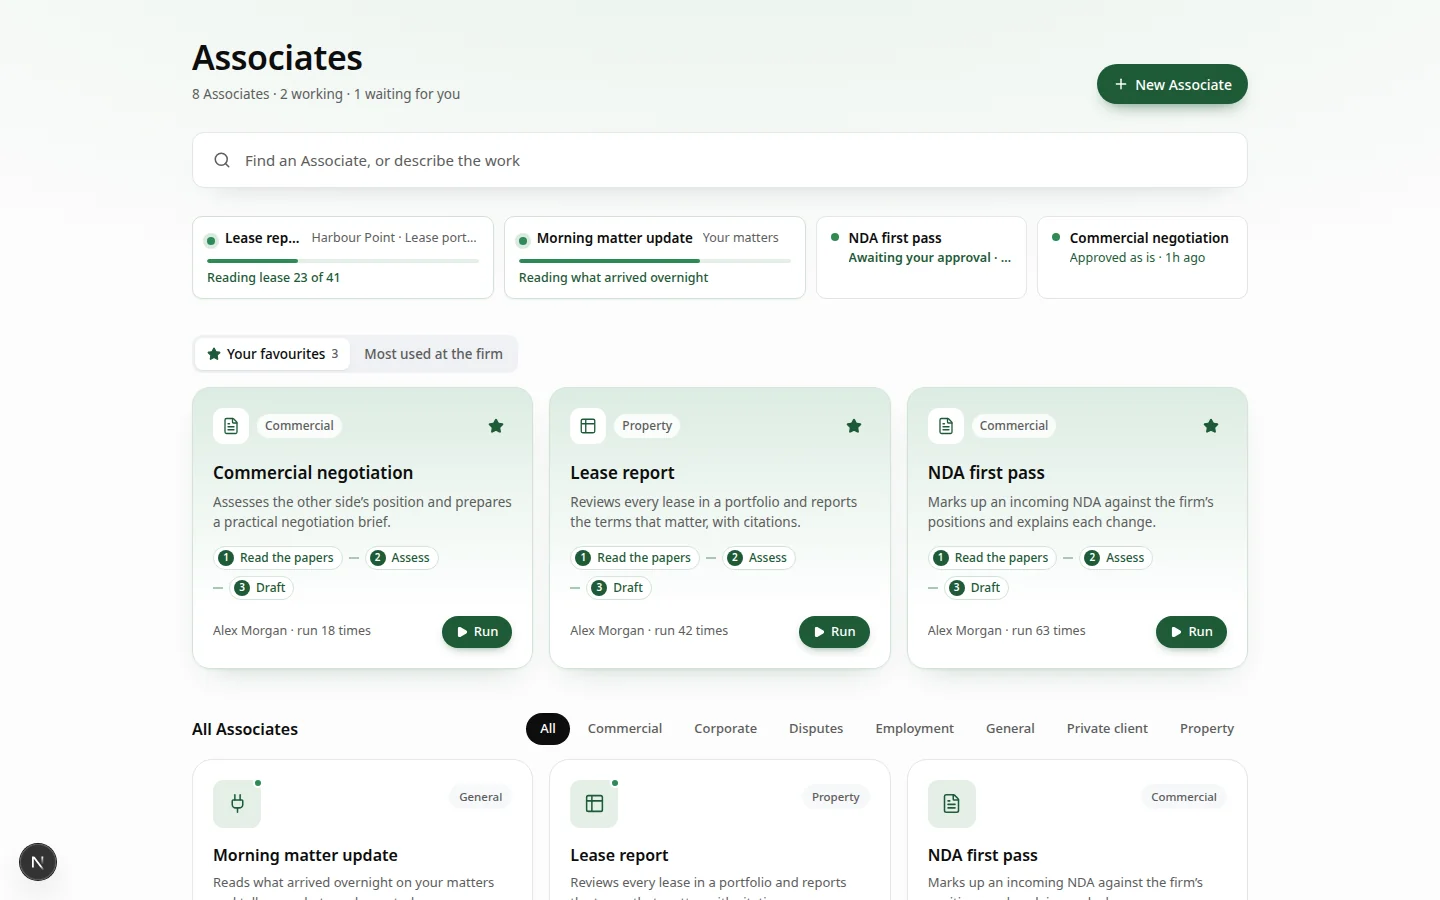
Task: Click the Commercial tag on Commercial negotiation card
Action: tap(299, 426)
